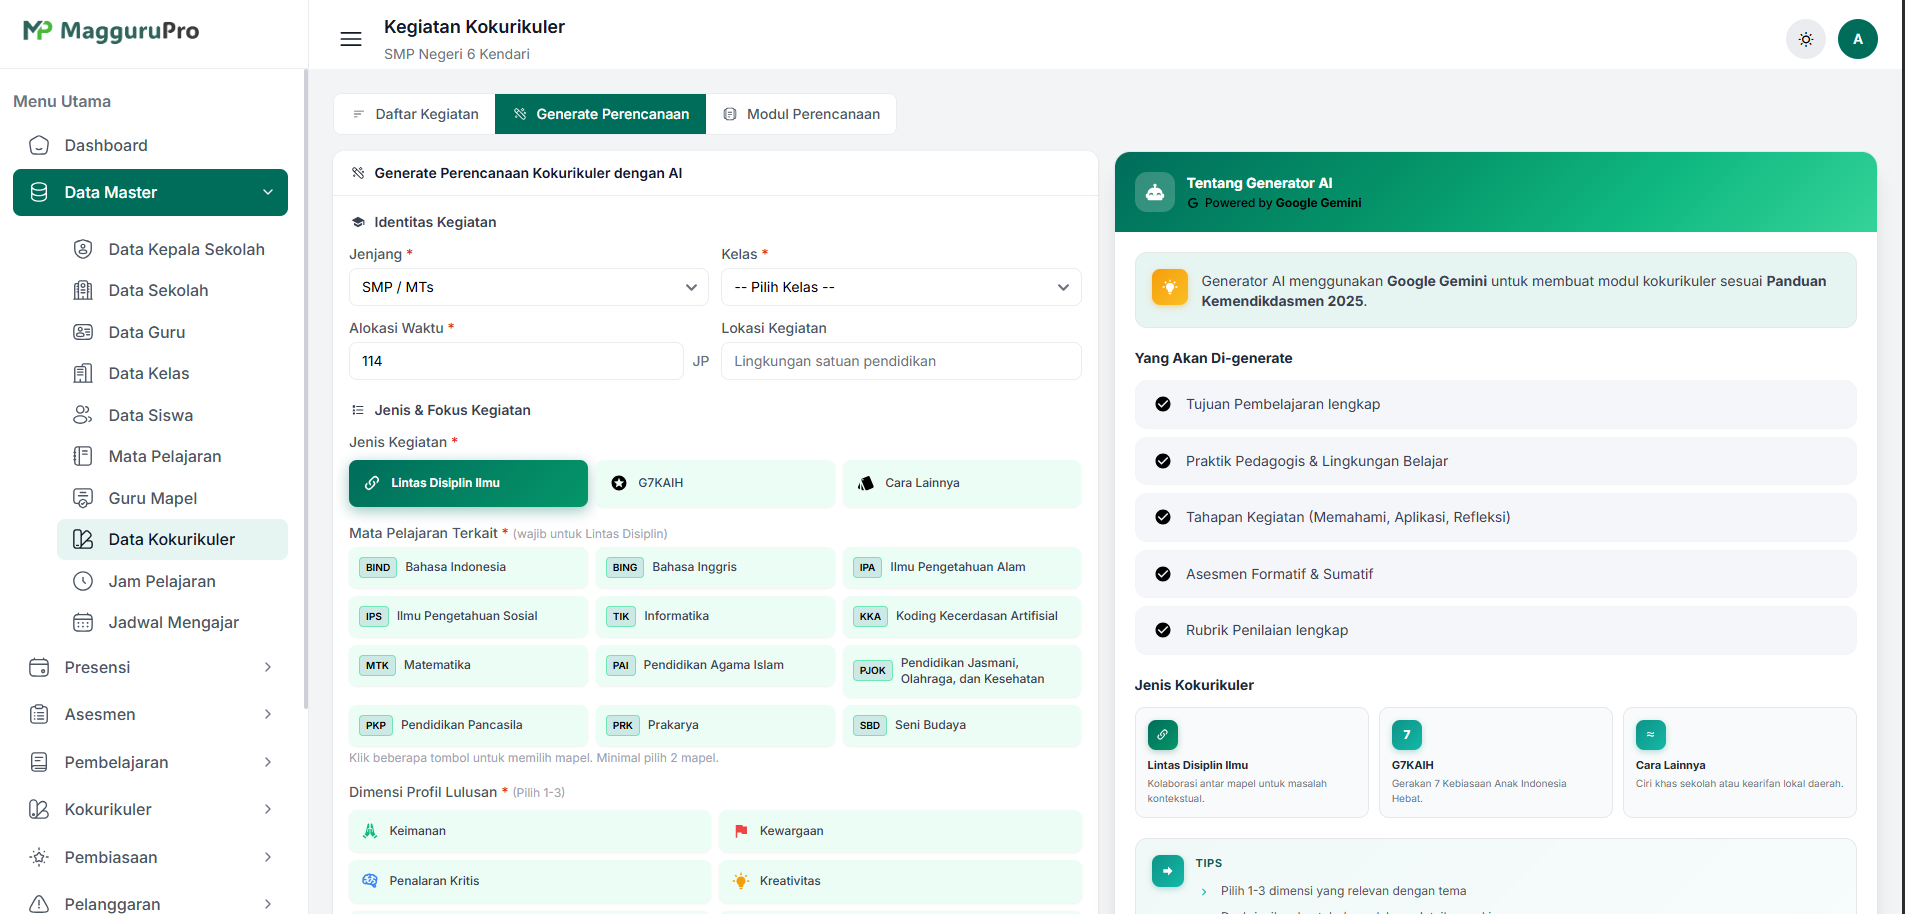This screenshot has height=914, width=1905.
Task: Open Data Siswa entry
Action: point(172,415)
